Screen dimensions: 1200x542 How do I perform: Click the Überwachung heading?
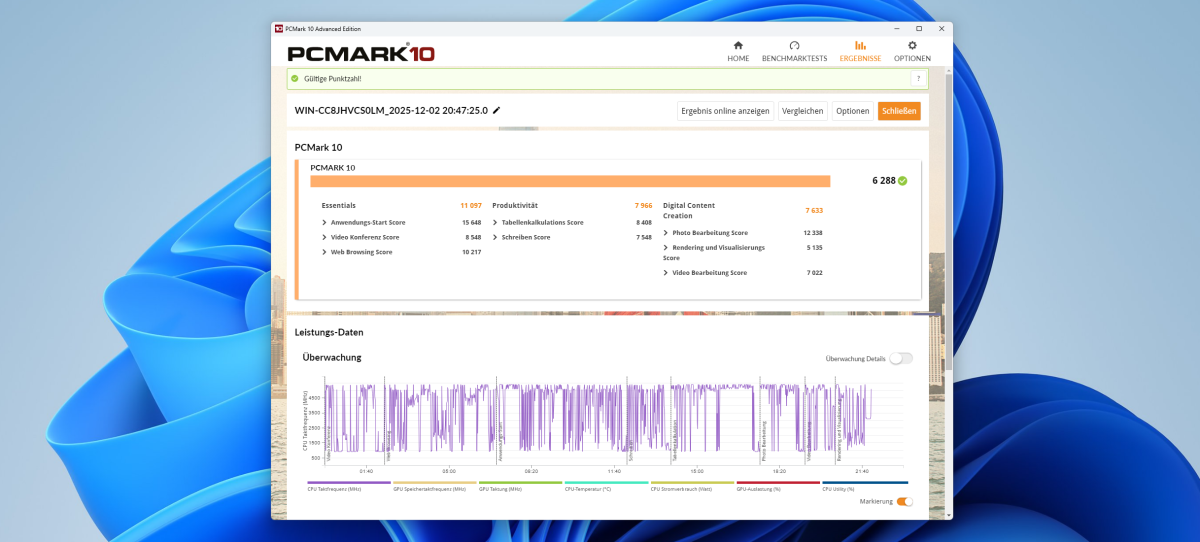click(x=332, y=357)
